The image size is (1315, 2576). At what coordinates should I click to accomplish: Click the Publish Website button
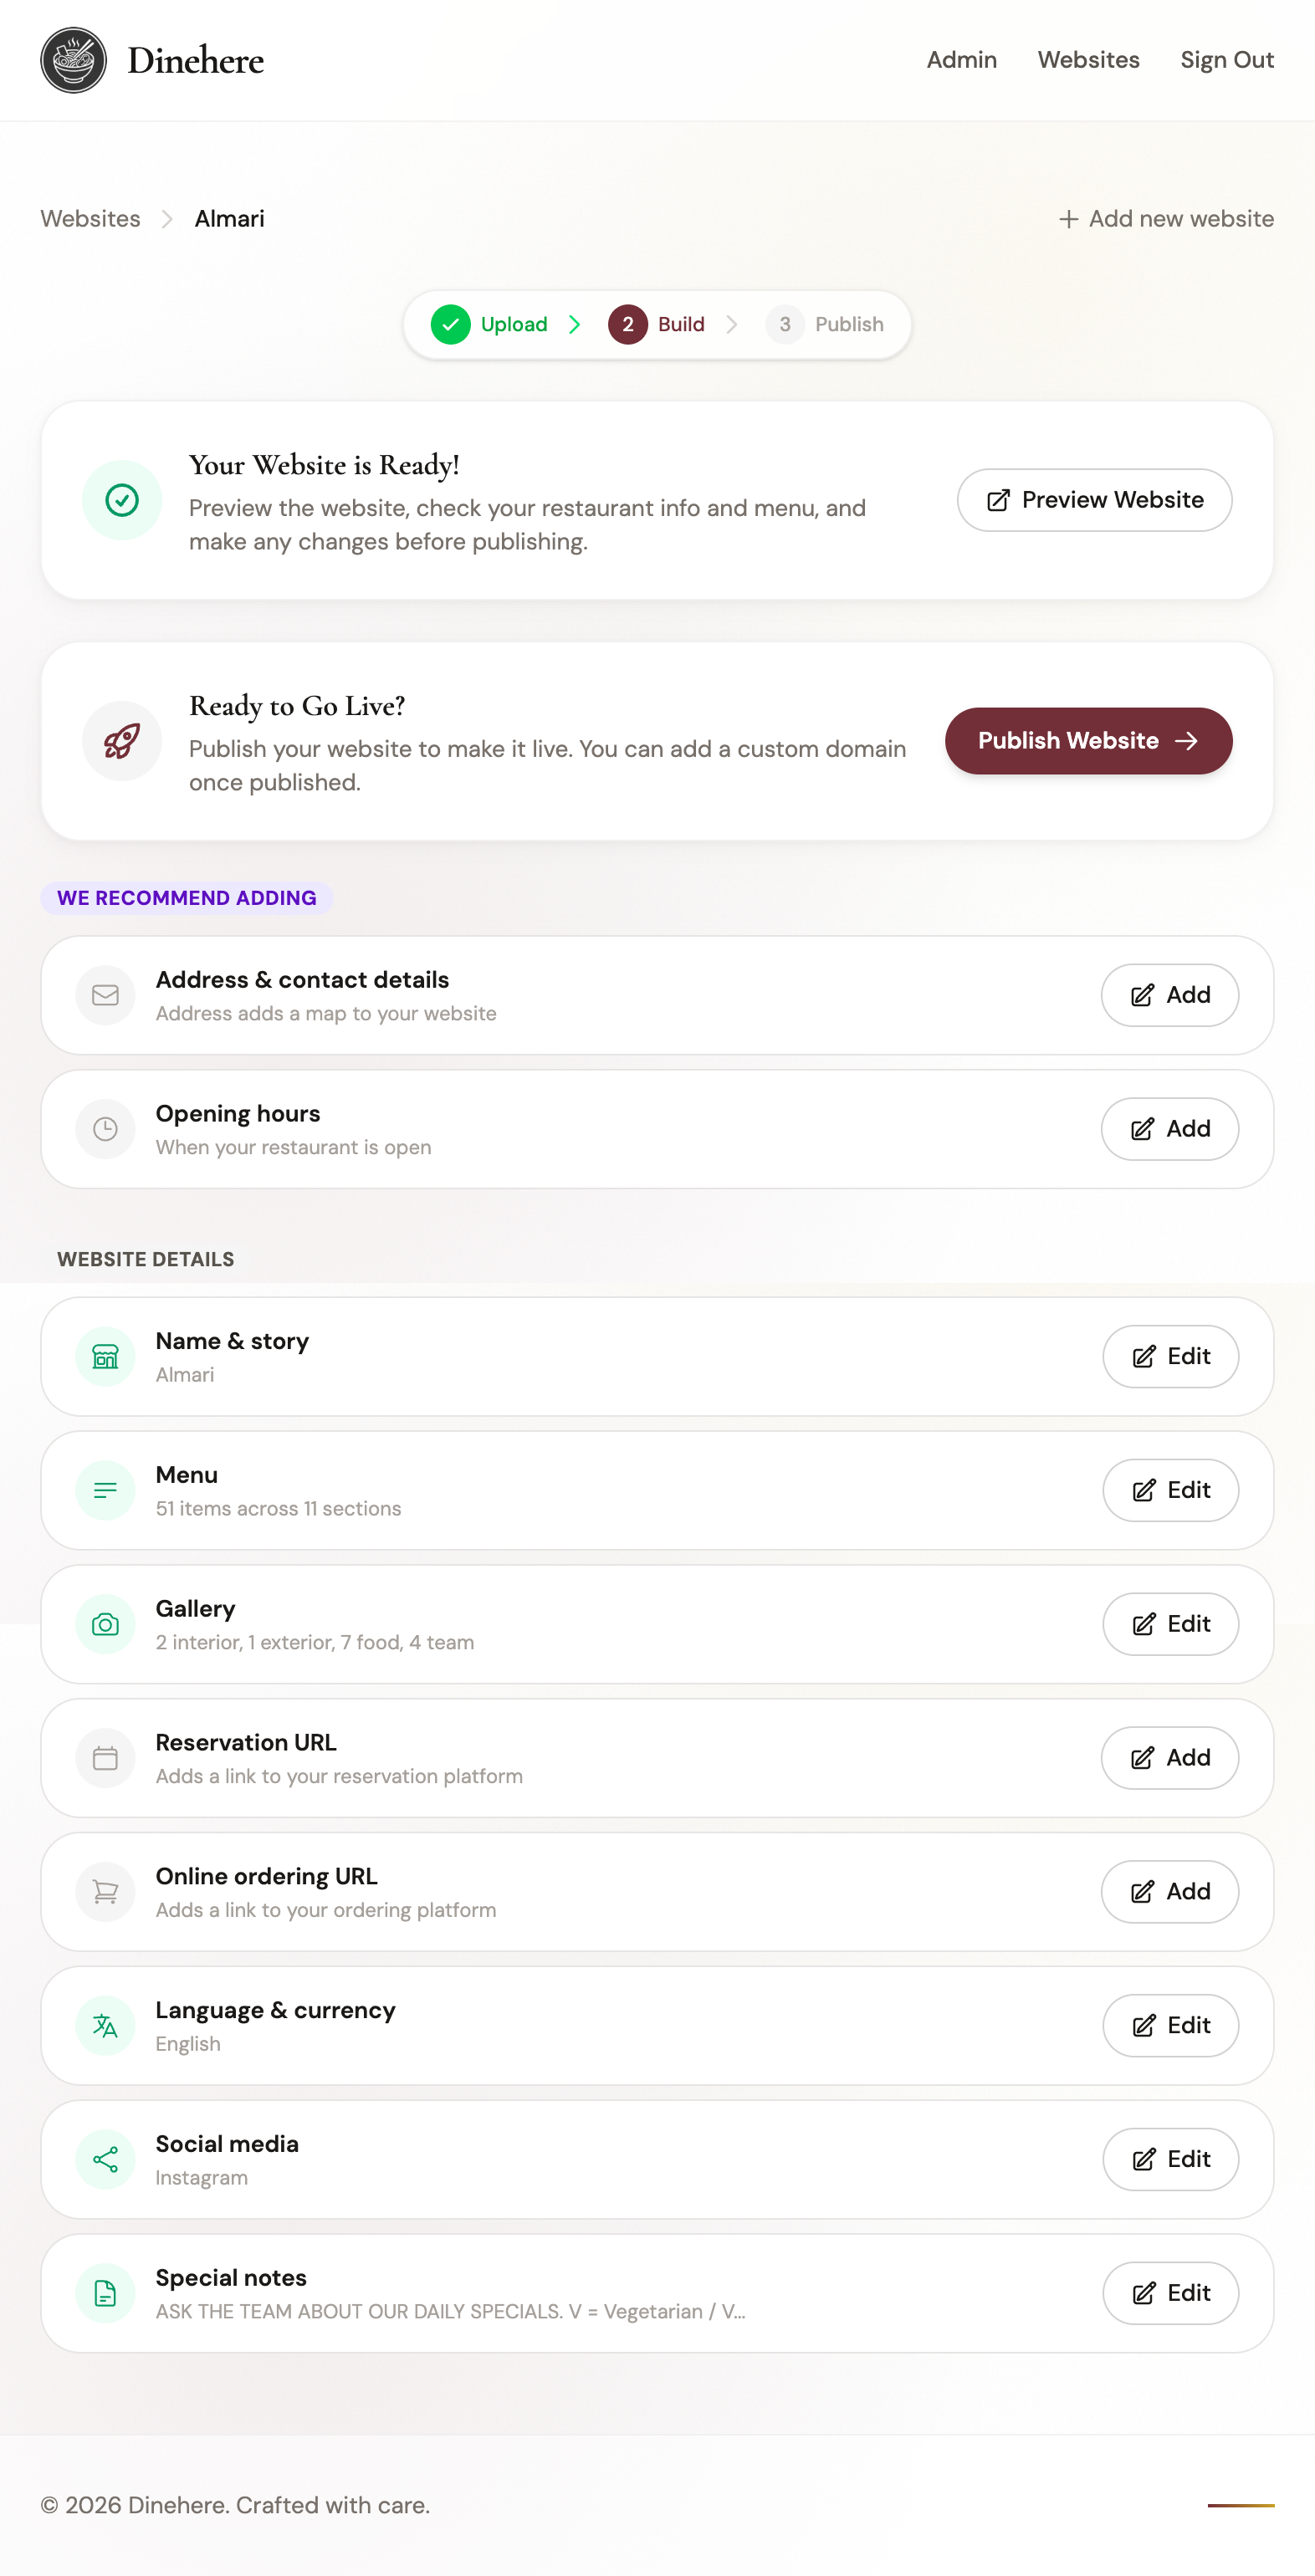pyautogui.click(x=1087, y=740)
